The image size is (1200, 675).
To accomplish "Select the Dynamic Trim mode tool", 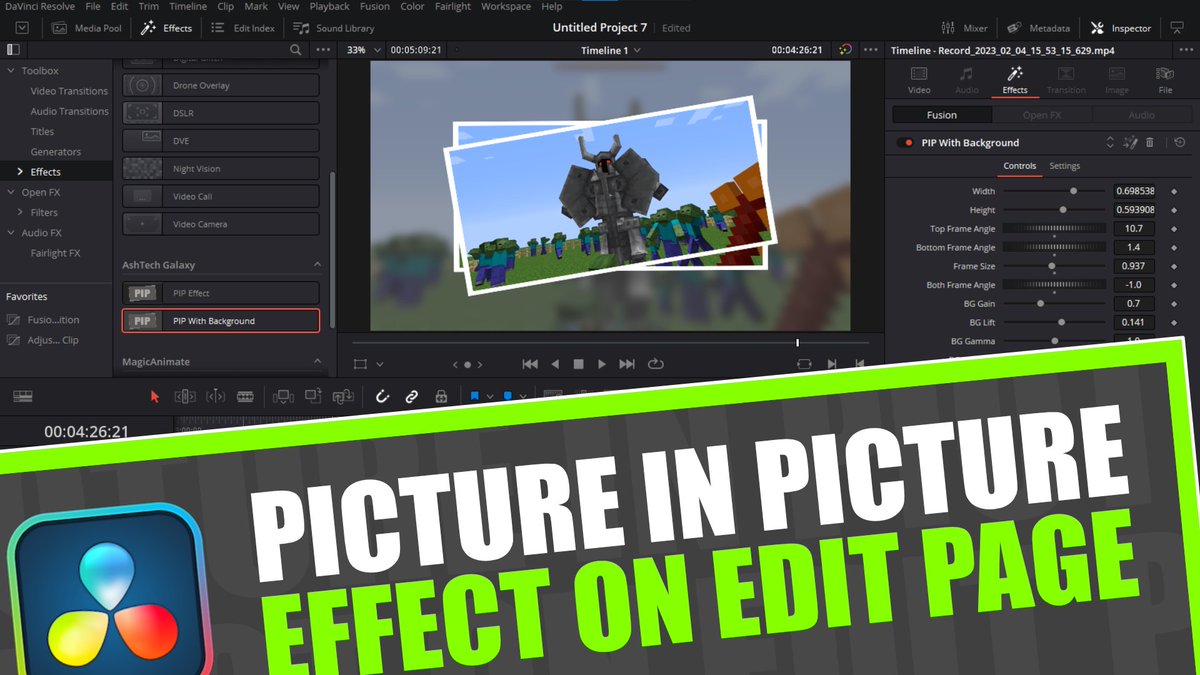I will pyautogui.click(x=215, y=396).
